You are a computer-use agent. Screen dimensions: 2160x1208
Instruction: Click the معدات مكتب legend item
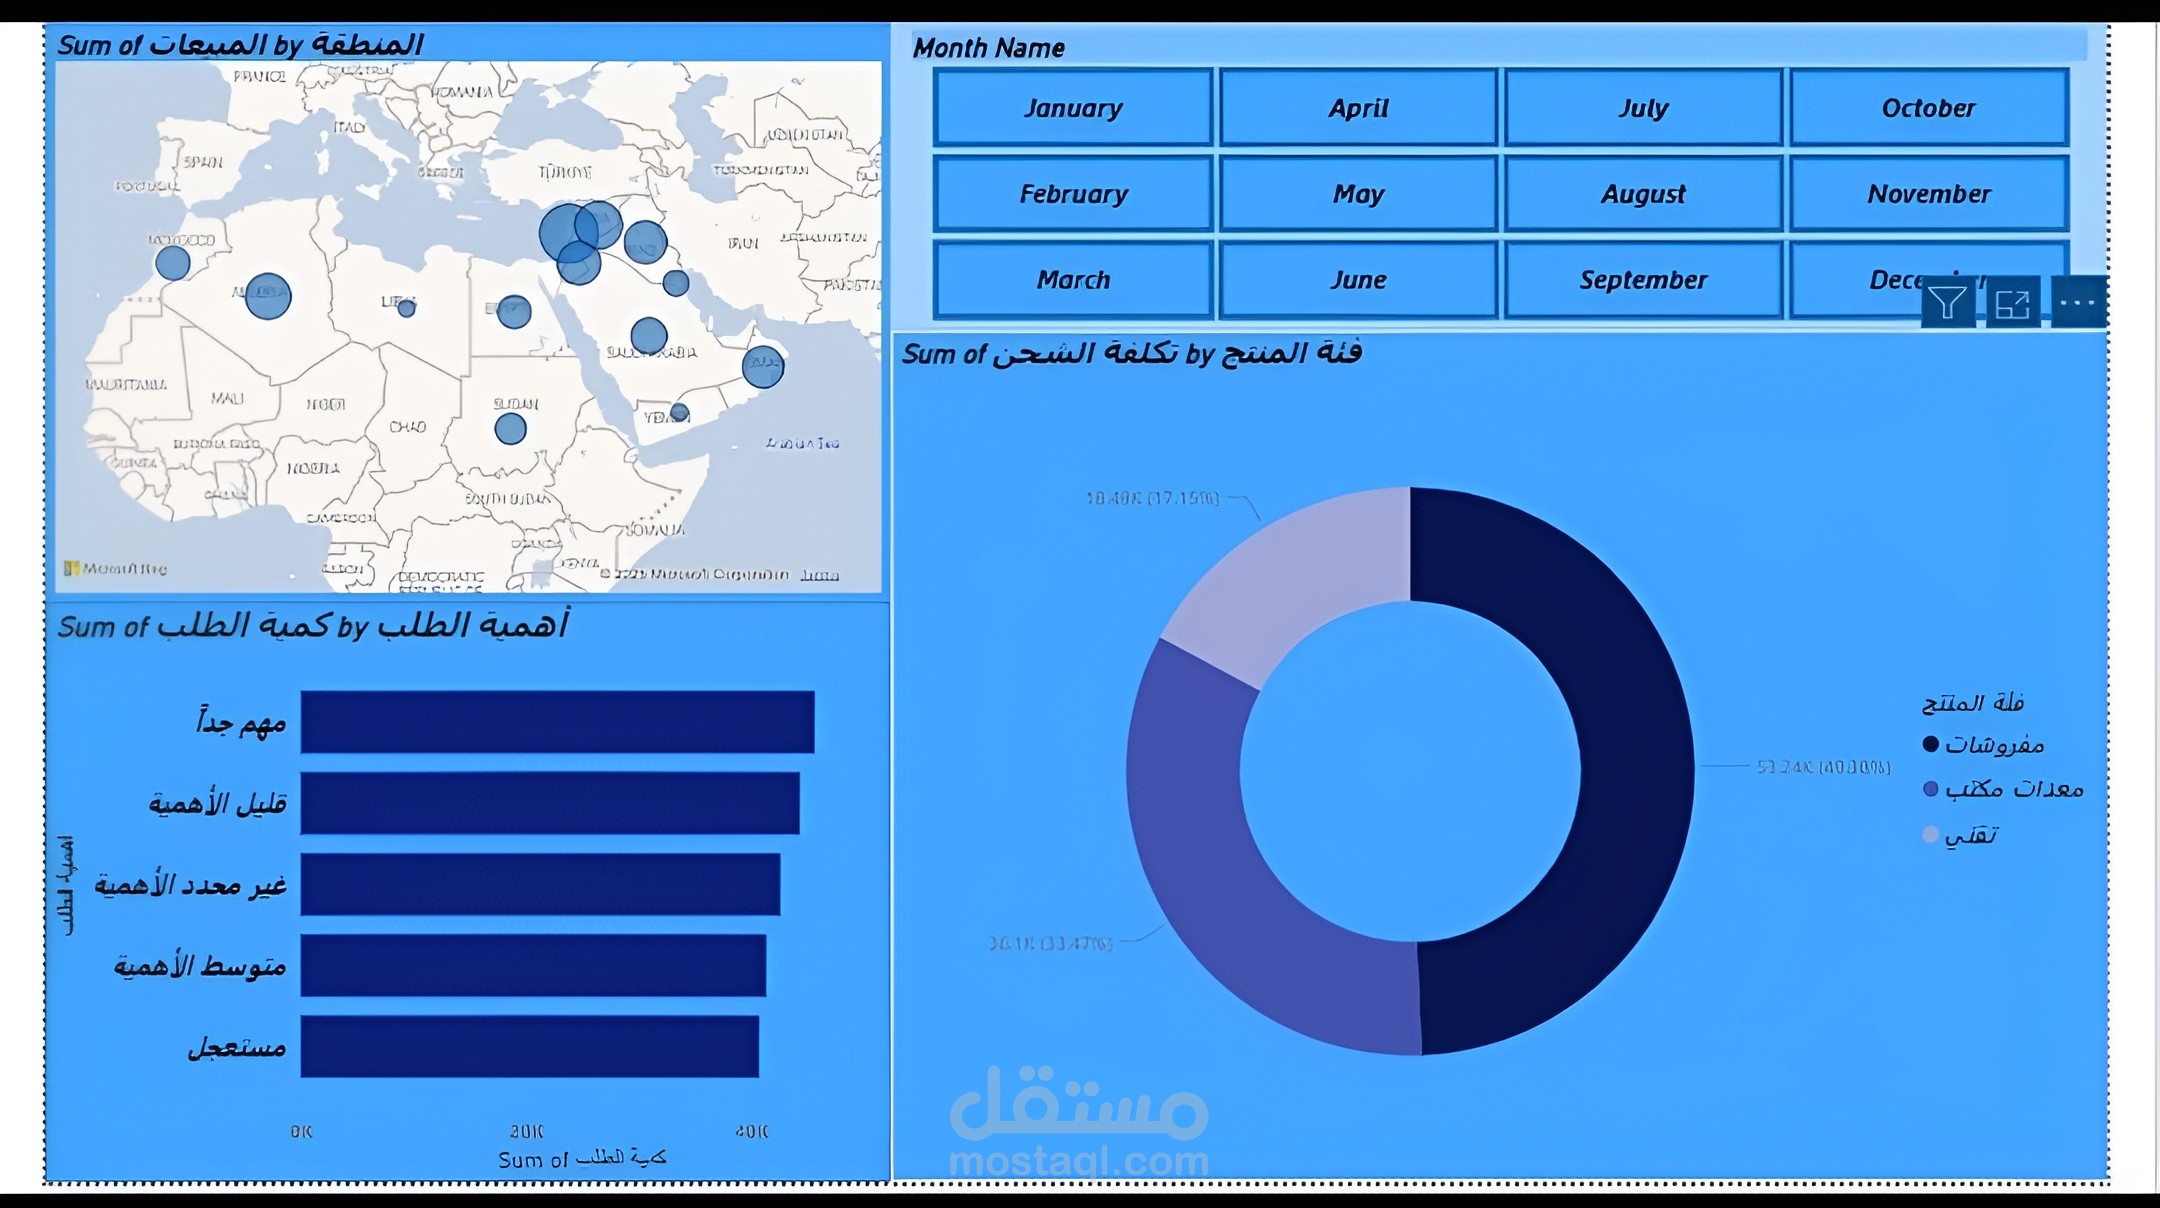tap(2003, 789)
